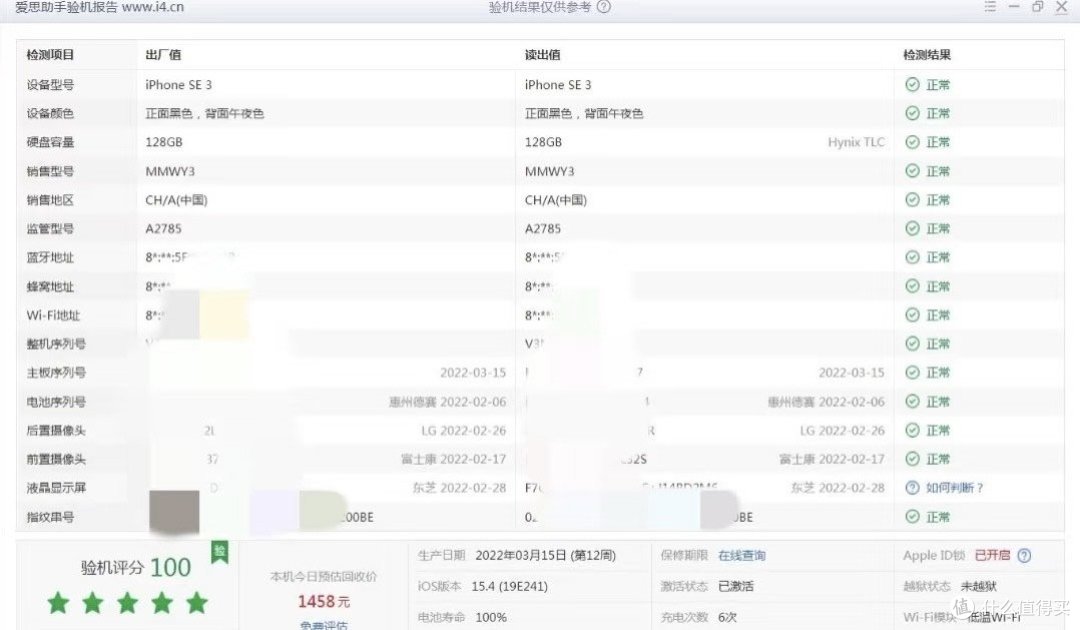The image size is (1080, 630).
Task: Click 东芝 2022-02-28 in 出厂值 column
Action: (x=459, y=488)
